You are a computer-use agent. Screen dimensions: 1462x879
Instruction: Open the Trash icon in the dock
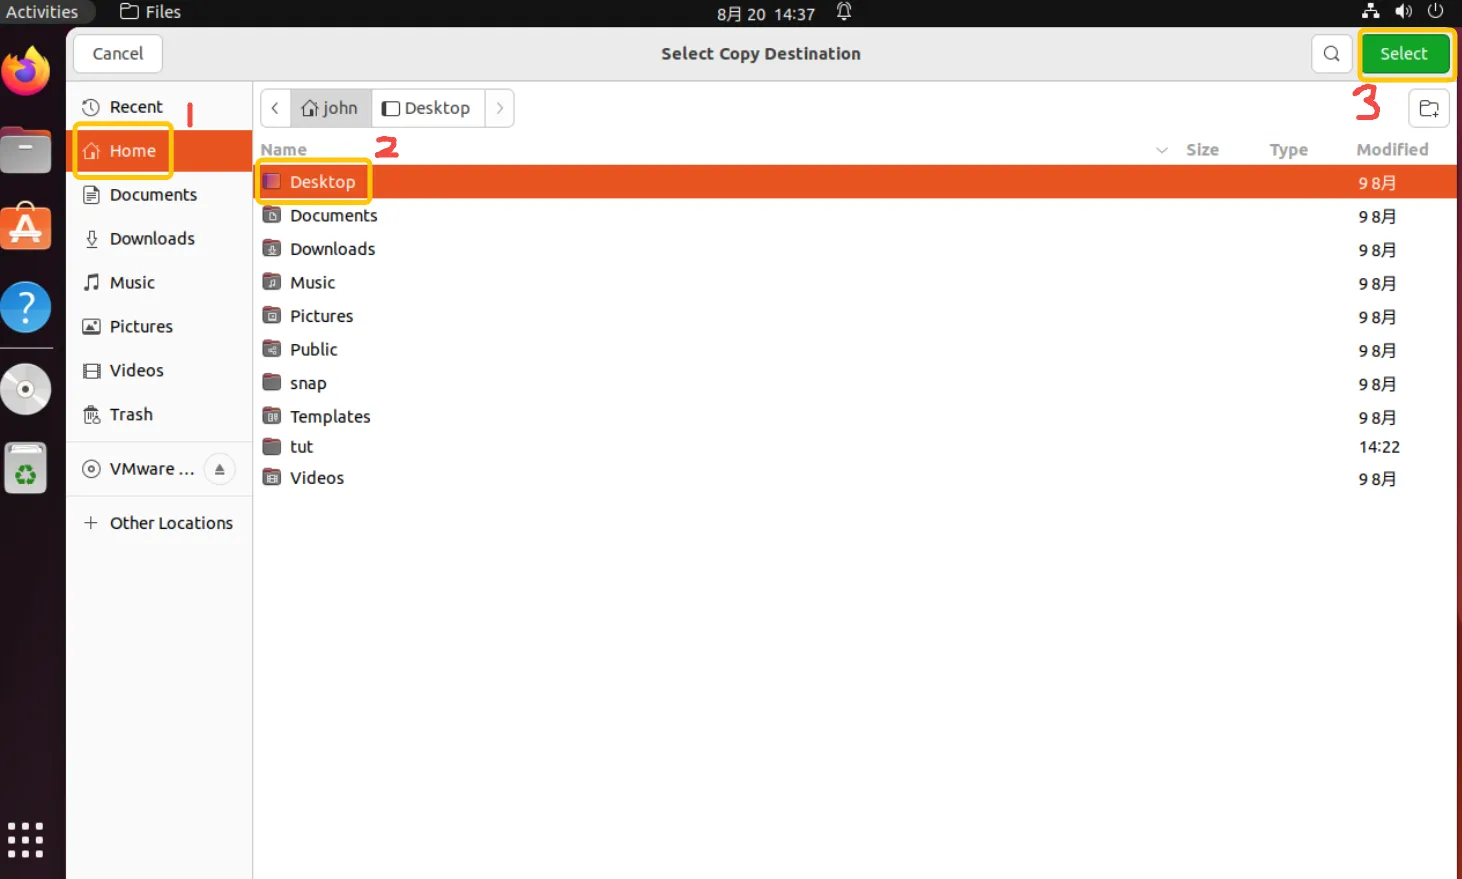click(26, 468)
